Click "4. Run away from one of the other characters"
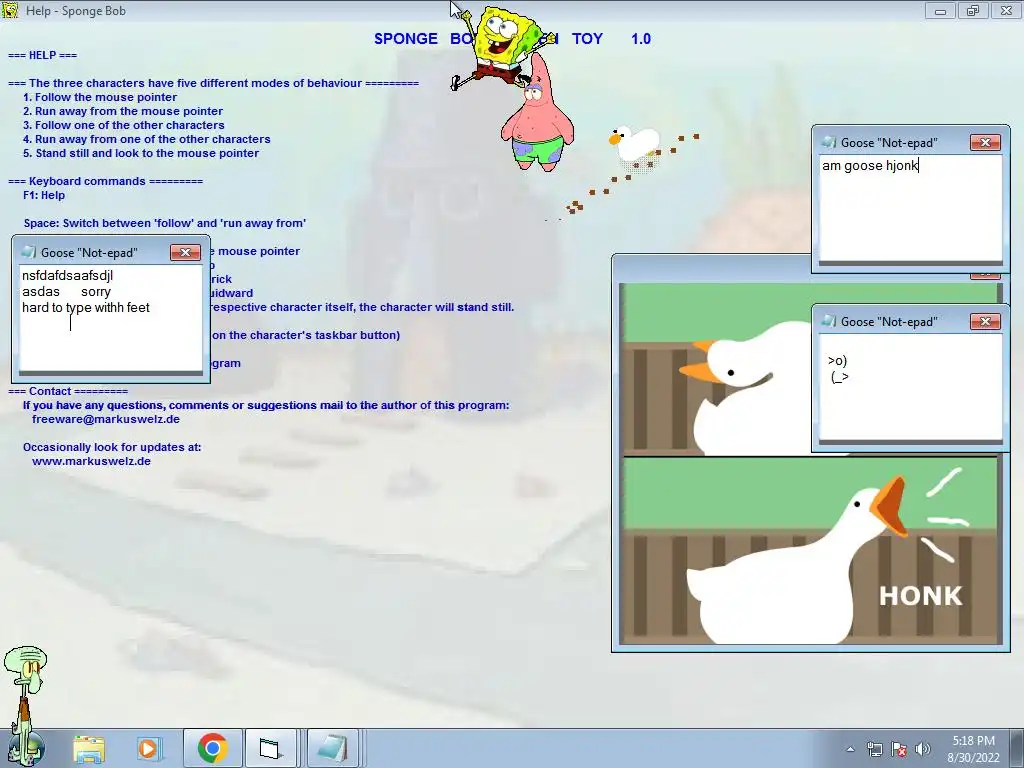 146,139
